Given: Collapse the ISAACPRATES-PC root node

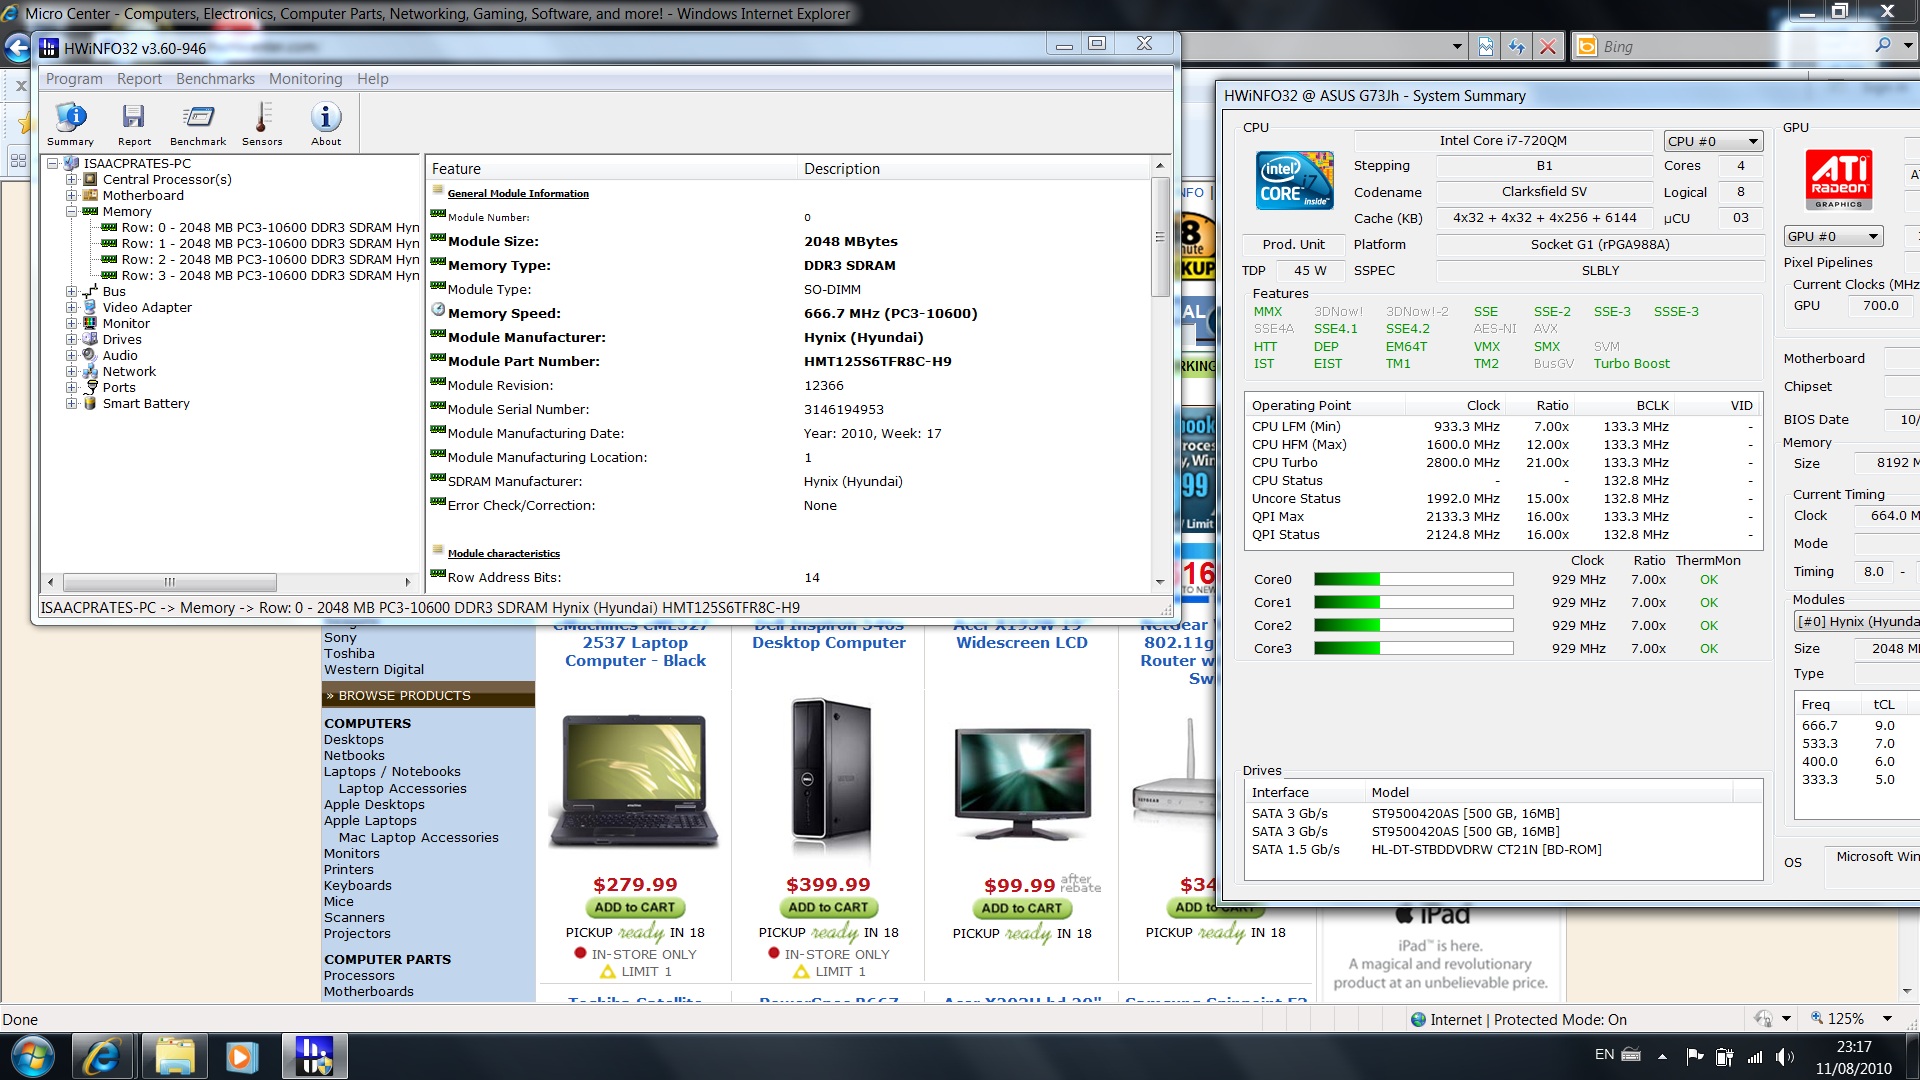Looking at the screenshot, I should point(52,163).
